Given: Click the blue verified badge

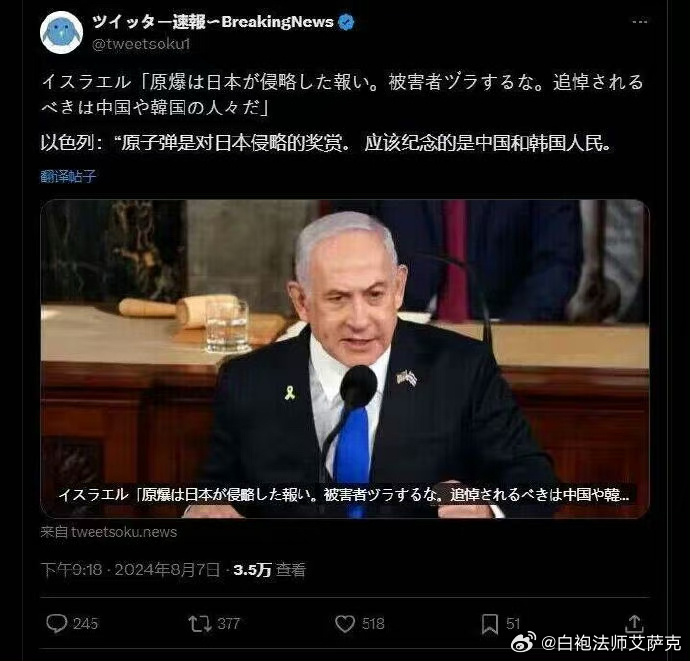Looking at the screenshot, I should click(x=346, y=22).
